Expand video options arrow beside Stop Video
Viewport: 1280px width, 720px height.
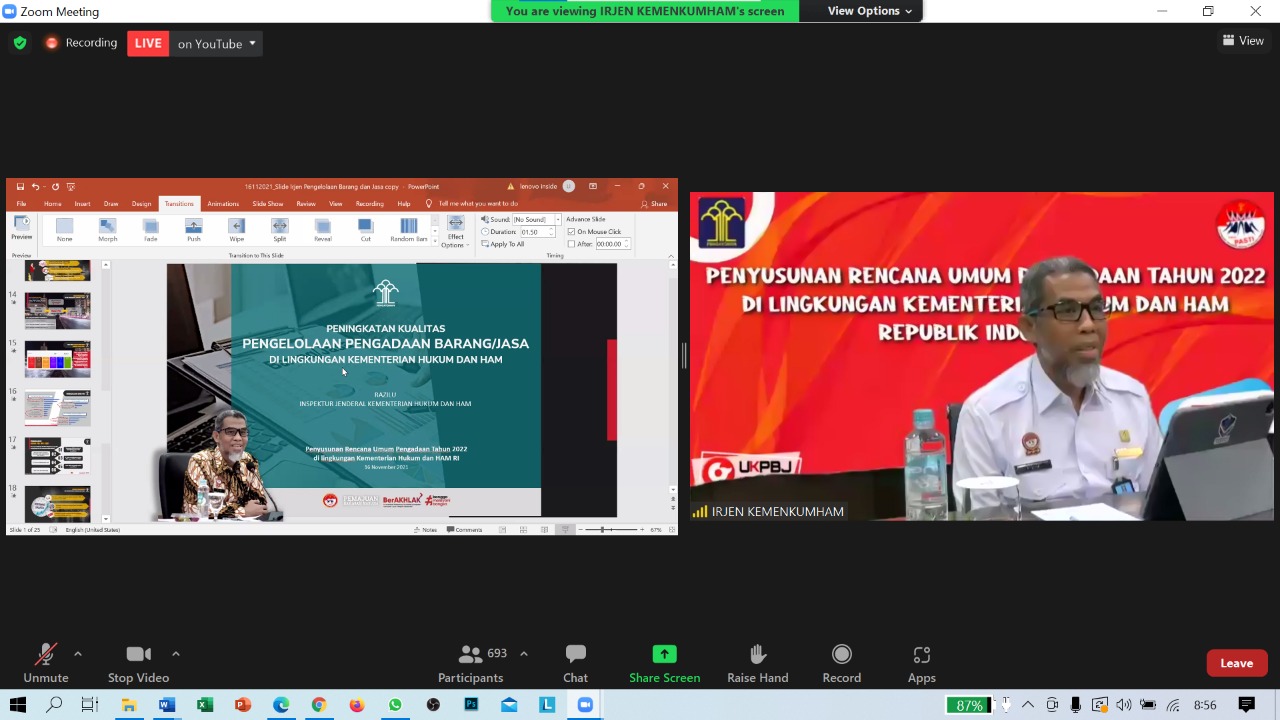tap(176, 654)
